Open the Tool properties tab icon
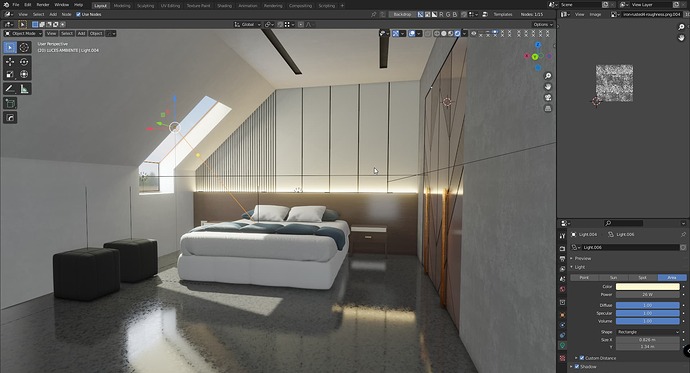 click(x=562, y=236)
